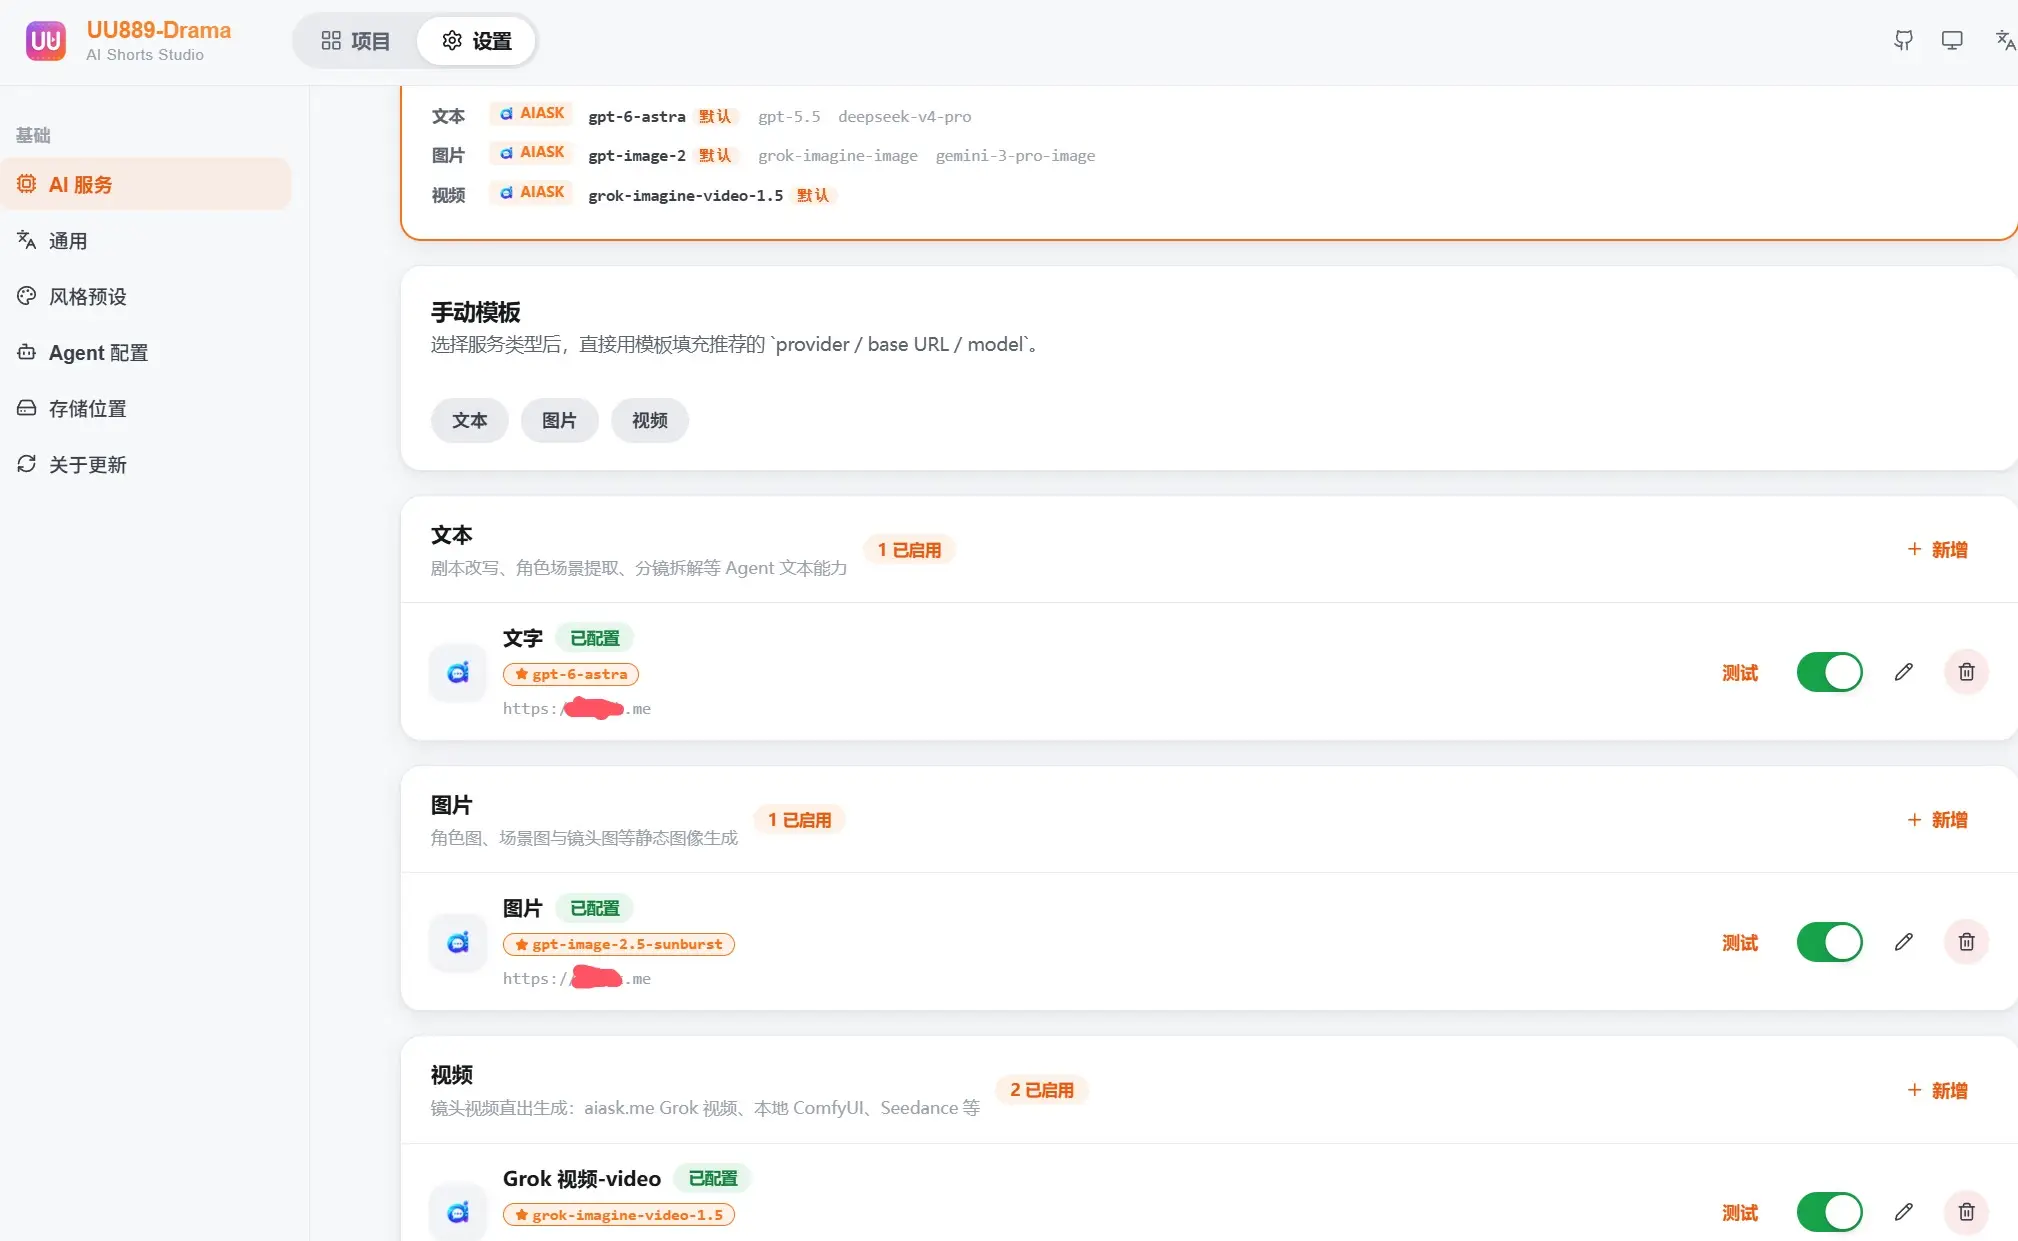Delete the 文字 gpt-6-astra service
This screenshot has height=1241, width=2018.
pyautogui.click(x=1966, y=672)
